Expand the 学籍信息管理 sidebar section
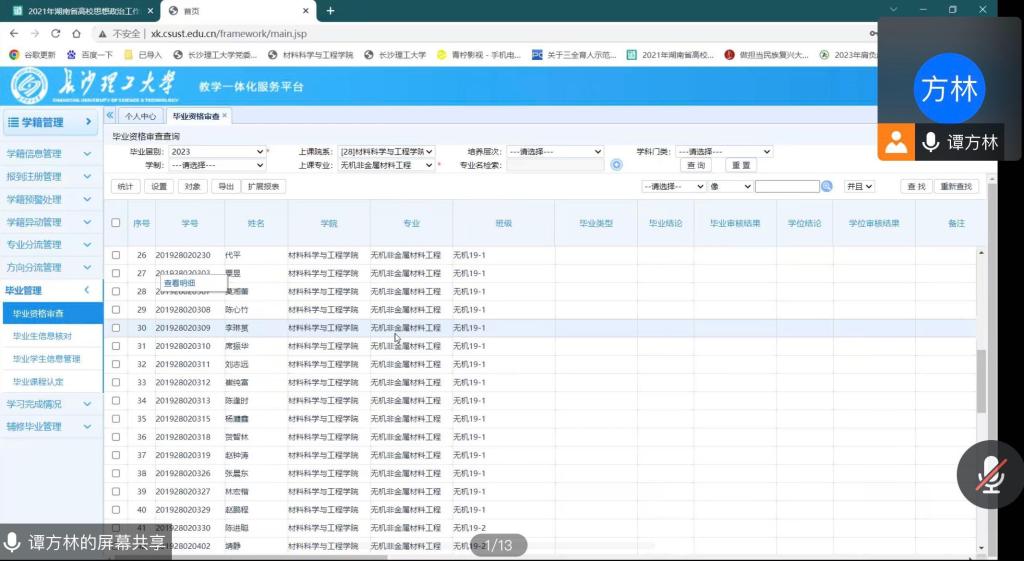This screenshot has width=1024, height=561. point(50,154)
